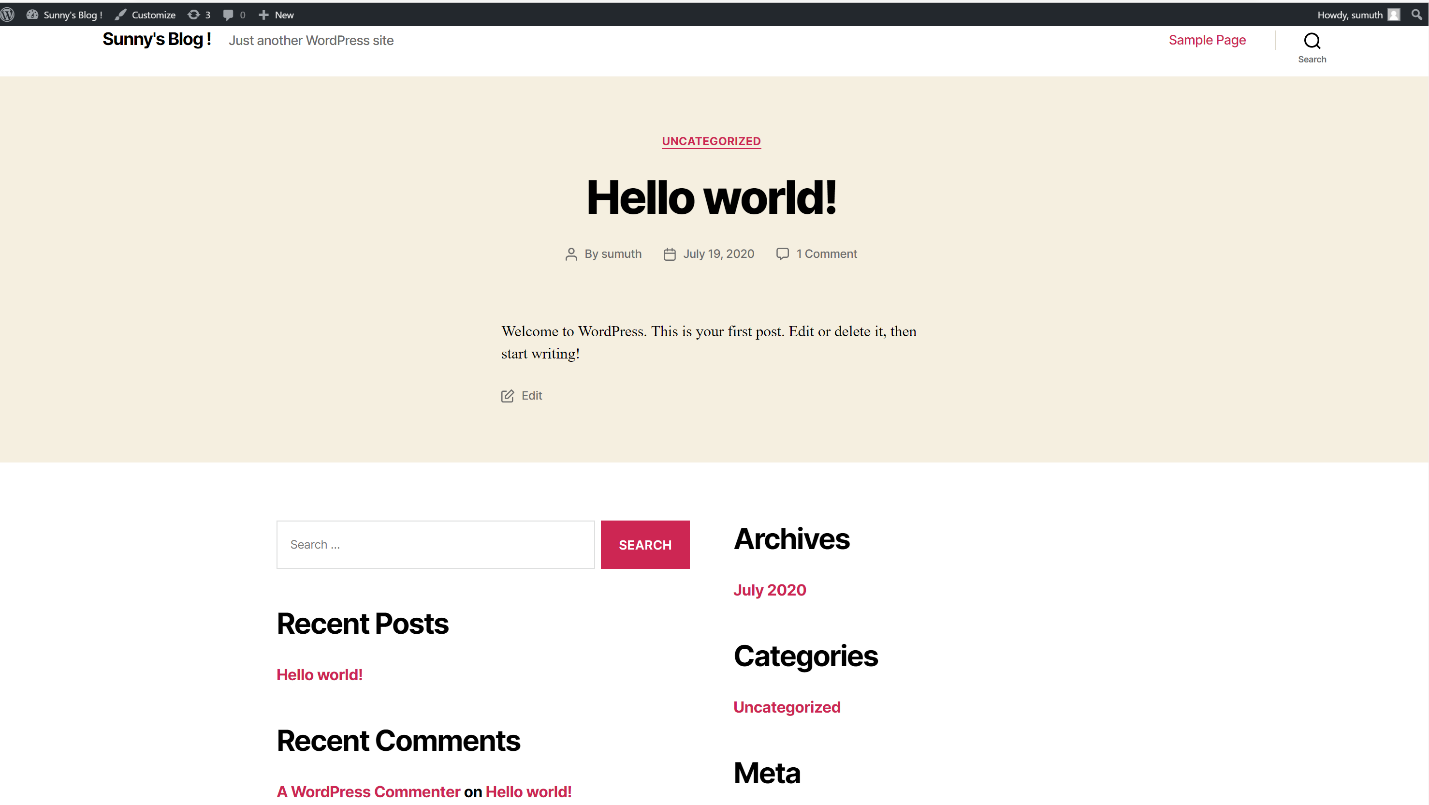Select the UNCATEGORIZED label above the post title

click(711, 141)
